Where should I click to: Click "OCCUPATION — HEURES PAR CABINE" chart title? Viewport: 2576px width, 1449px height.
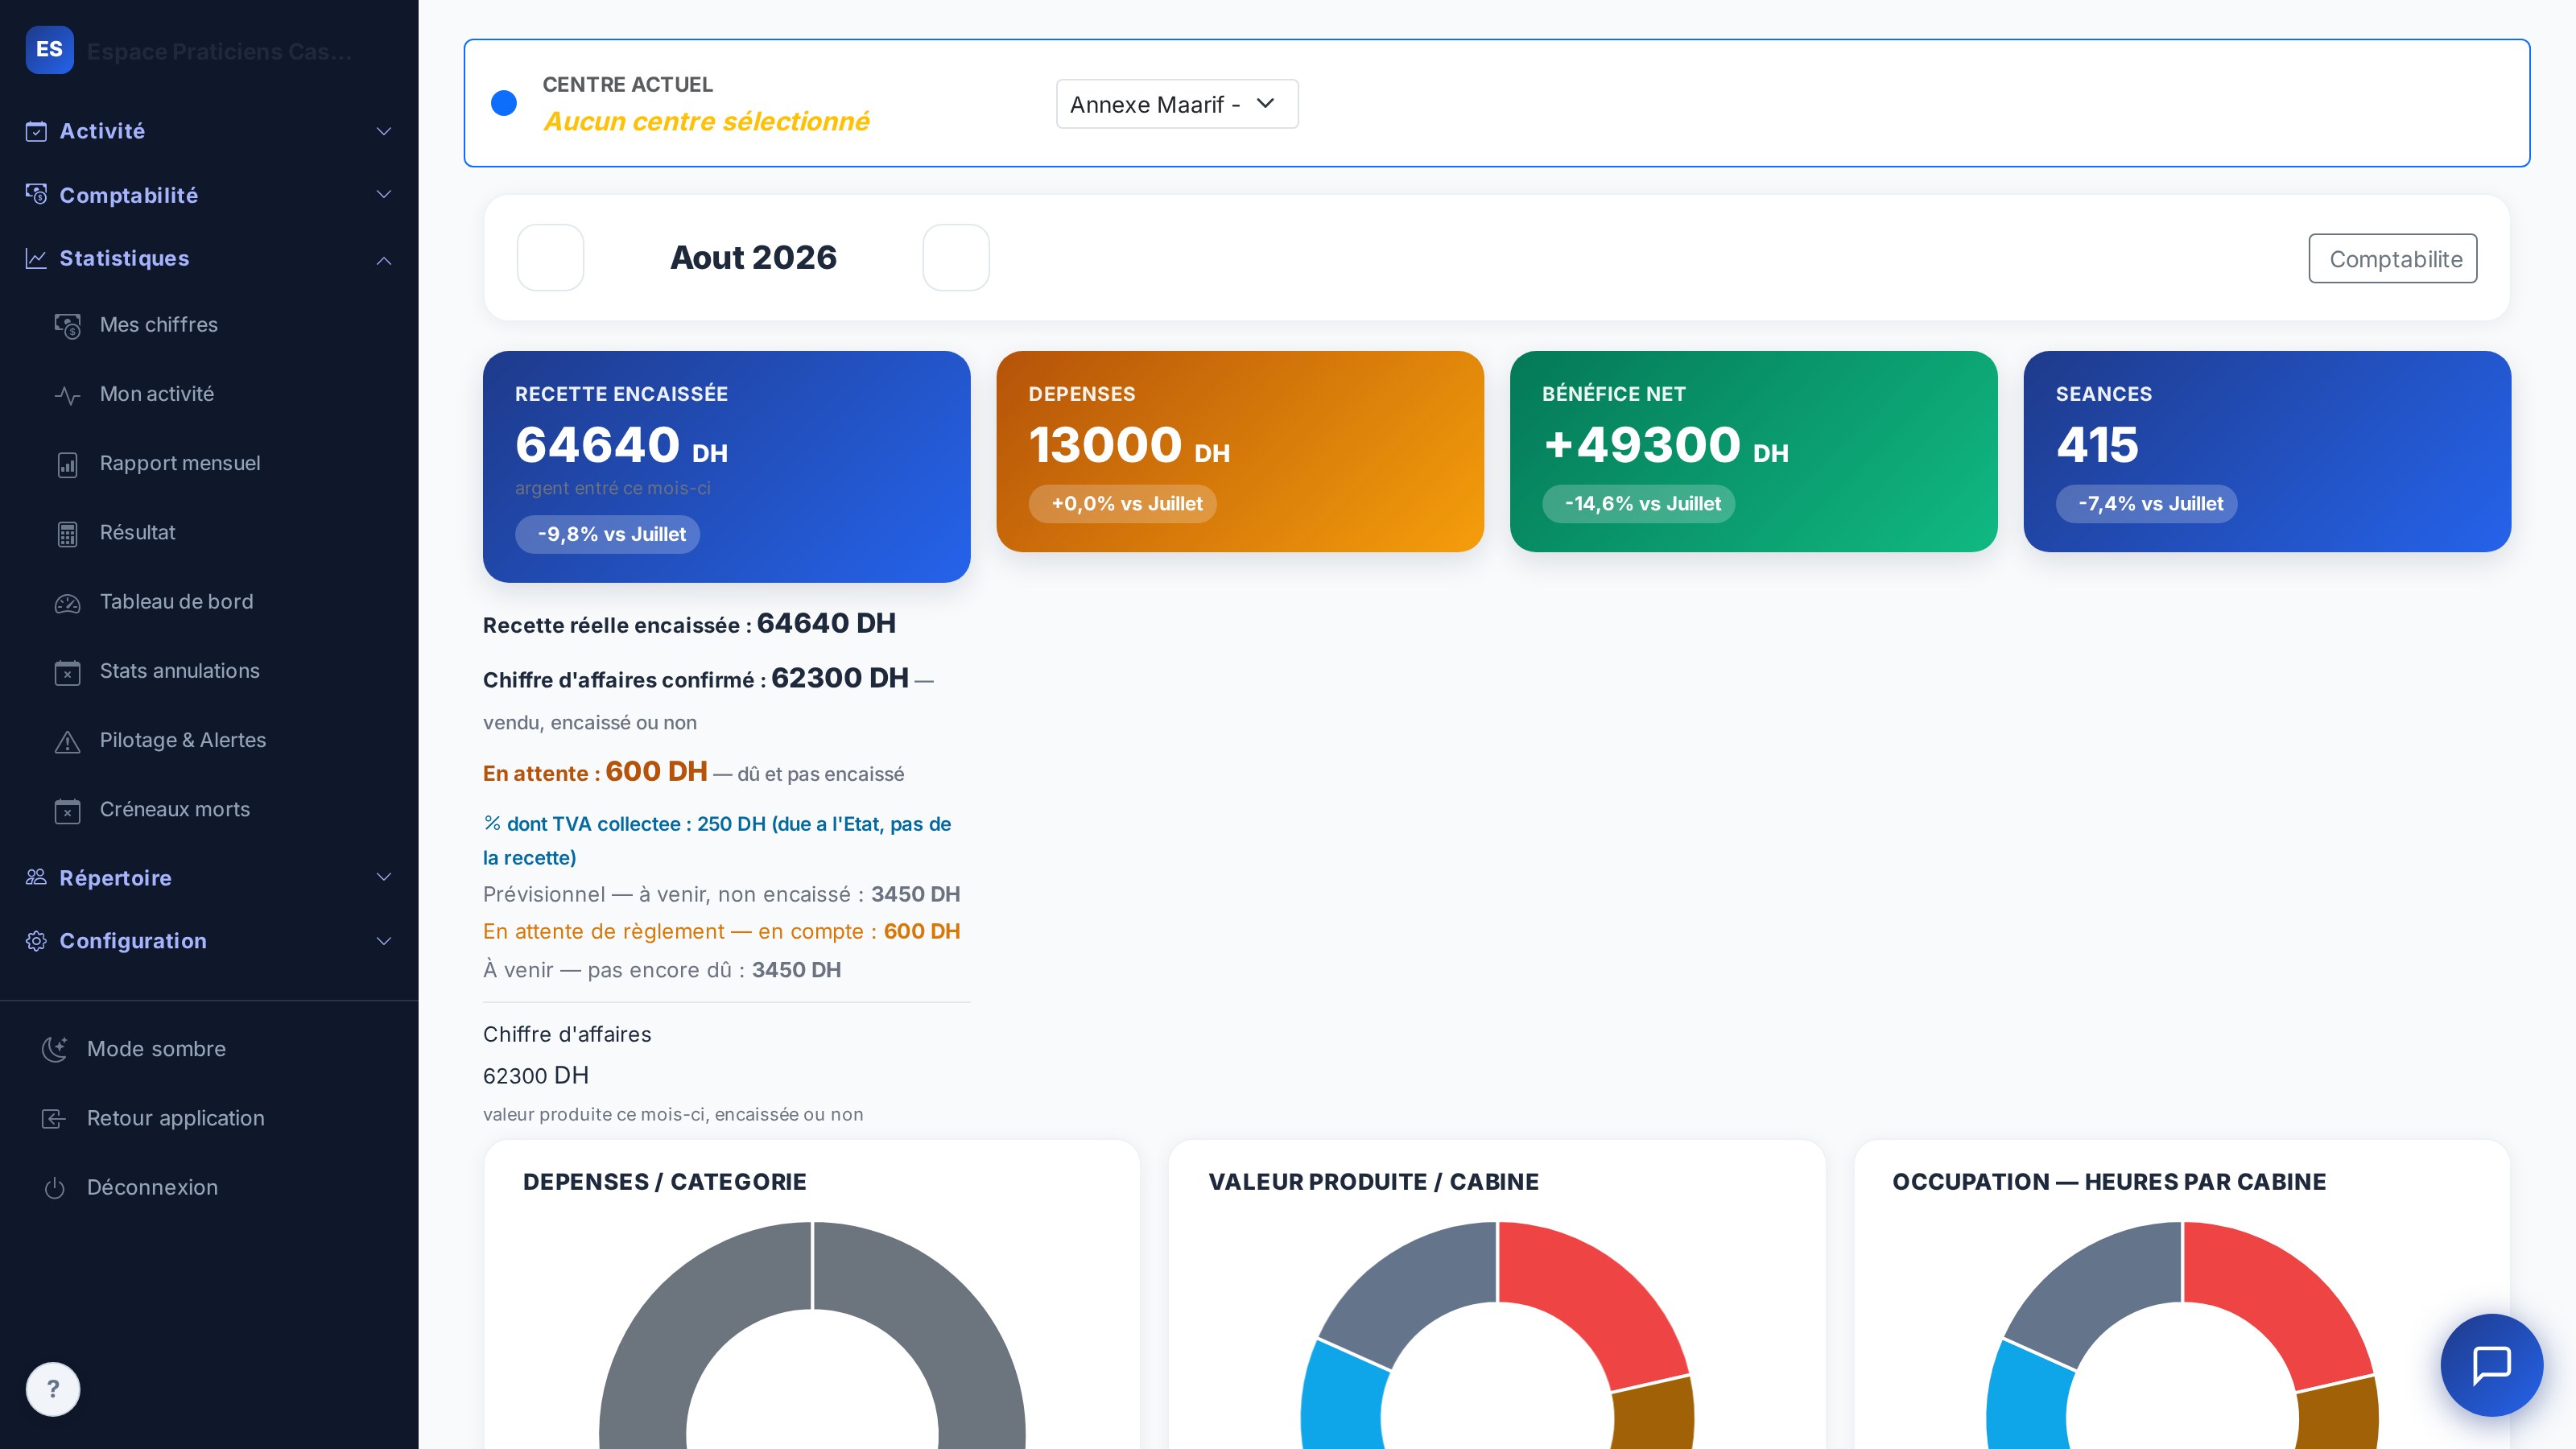tap(2109, 1182)
